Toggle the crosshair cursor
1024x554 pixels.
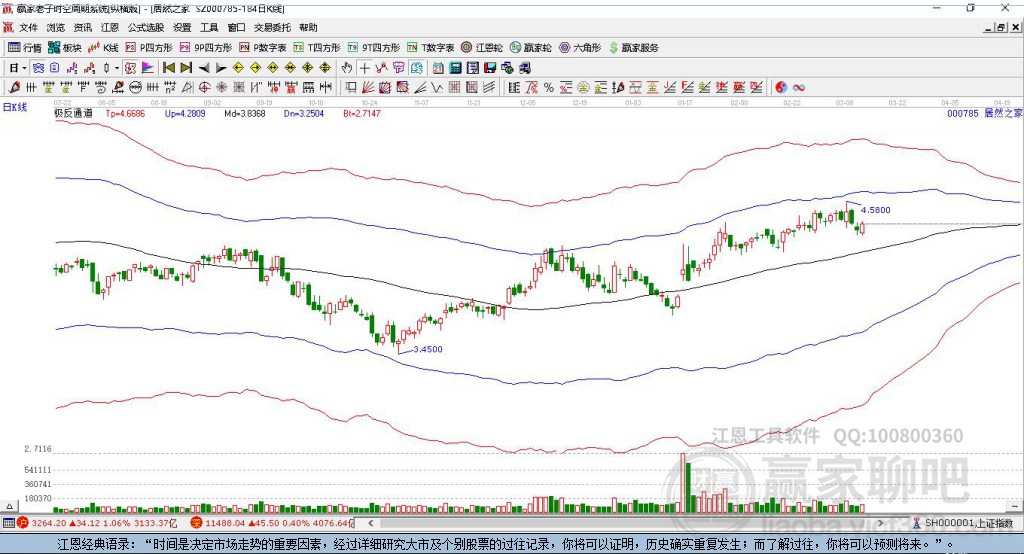point(364,68)
